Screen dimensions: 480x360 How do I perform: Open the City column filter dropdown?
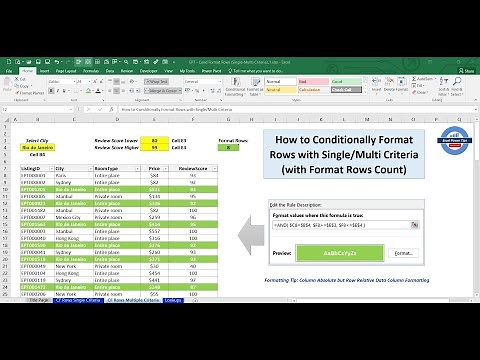pyautogui.click(x=90, y=169)
